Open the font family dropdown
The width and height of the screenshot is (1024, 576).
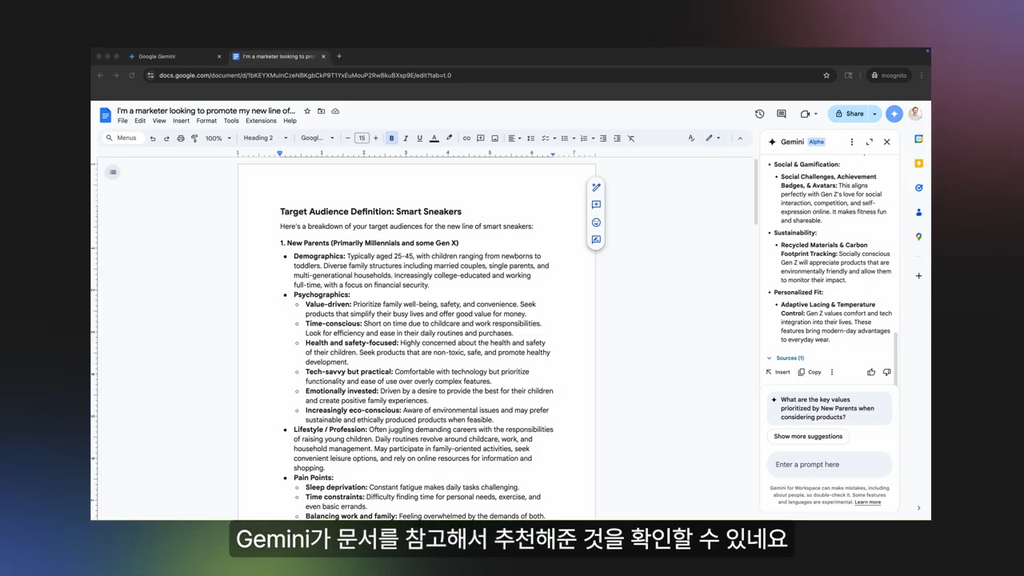[317, 138]
